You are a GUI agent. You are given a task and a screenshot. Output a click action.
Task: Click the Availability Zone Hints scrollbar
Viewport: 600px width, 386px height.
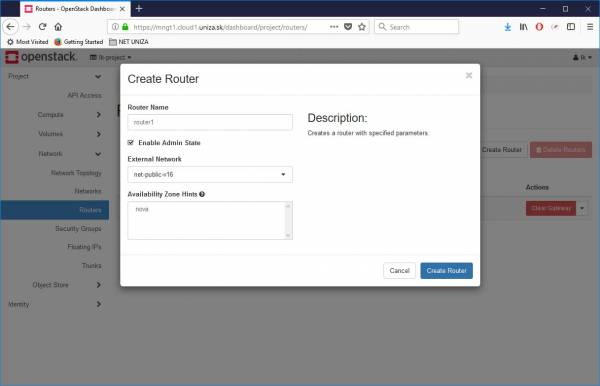pos(288,221)
